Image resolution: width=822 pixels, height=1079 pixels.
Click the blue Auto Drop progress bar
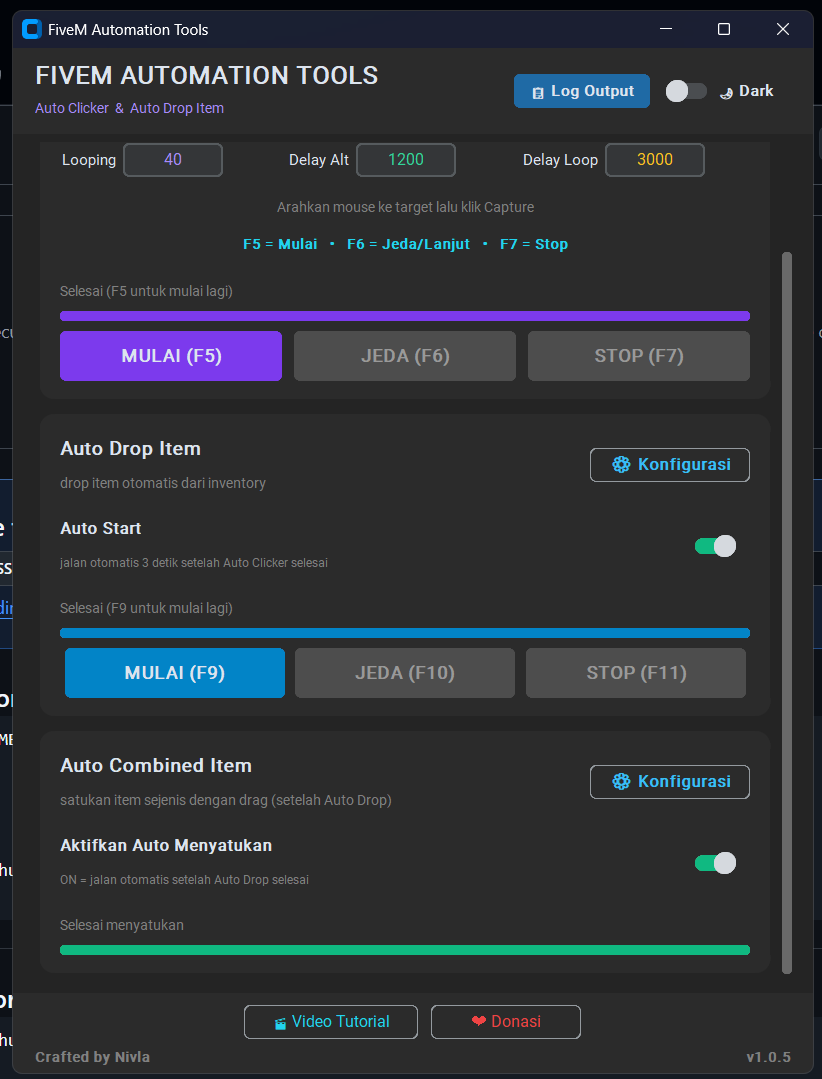coord(404,632)
